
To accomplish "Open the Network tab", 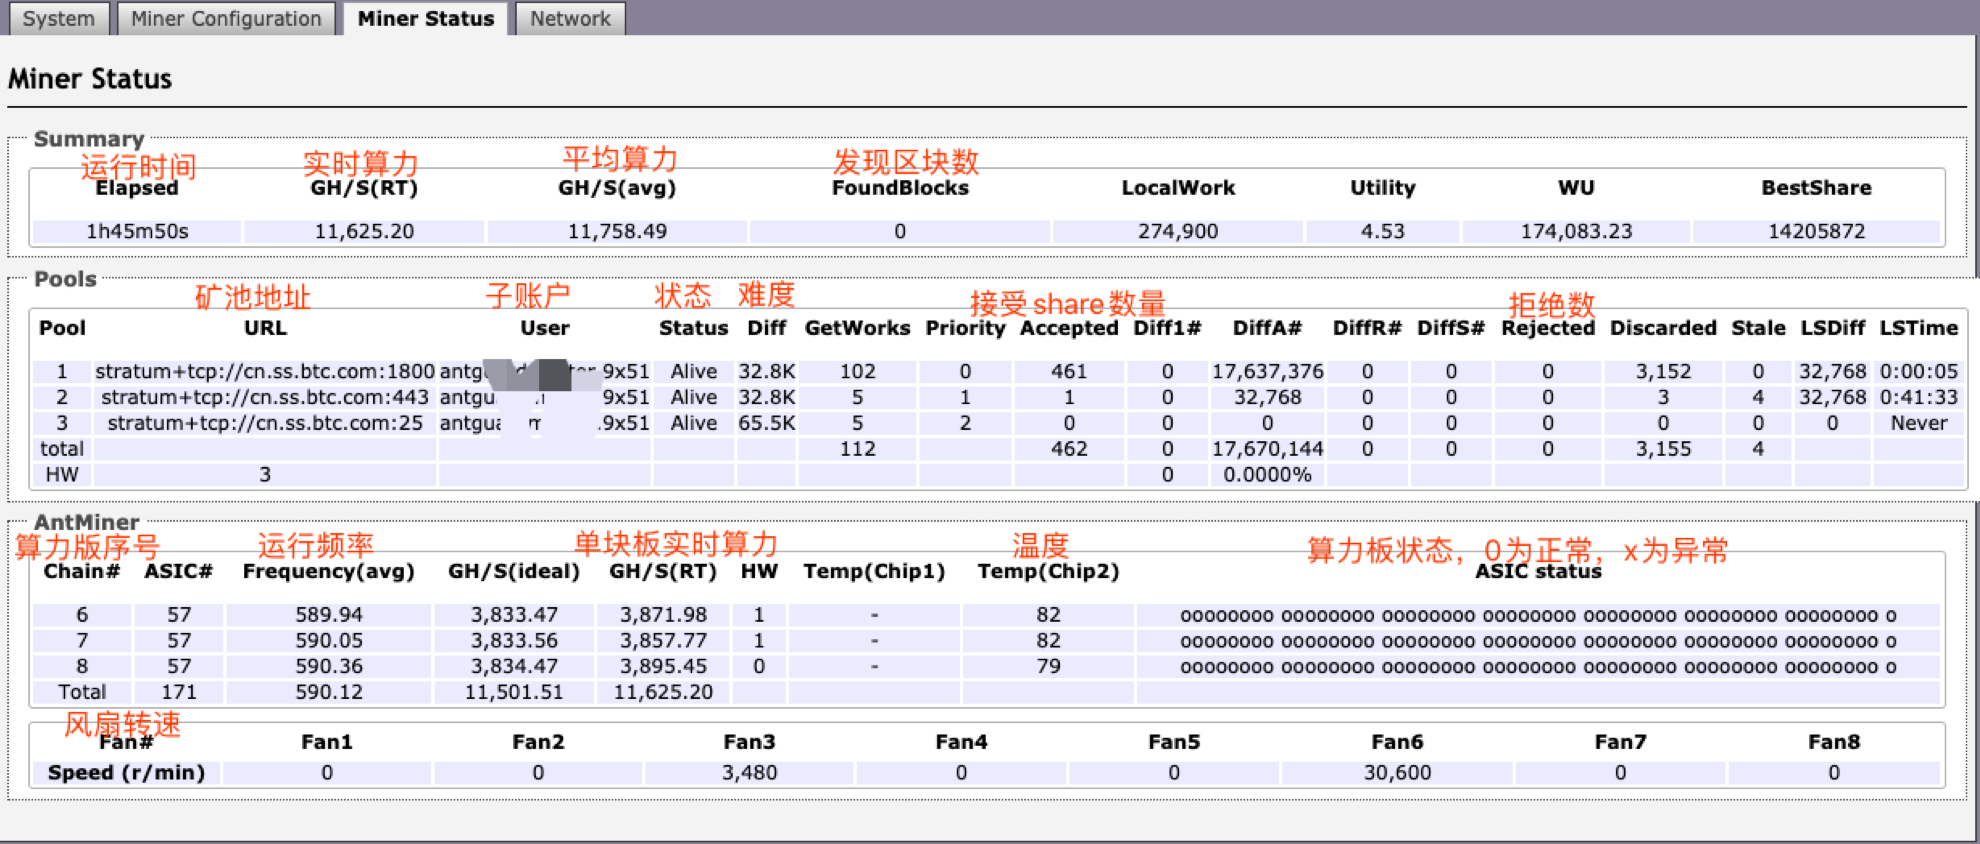I will click(x=569, y=19).
